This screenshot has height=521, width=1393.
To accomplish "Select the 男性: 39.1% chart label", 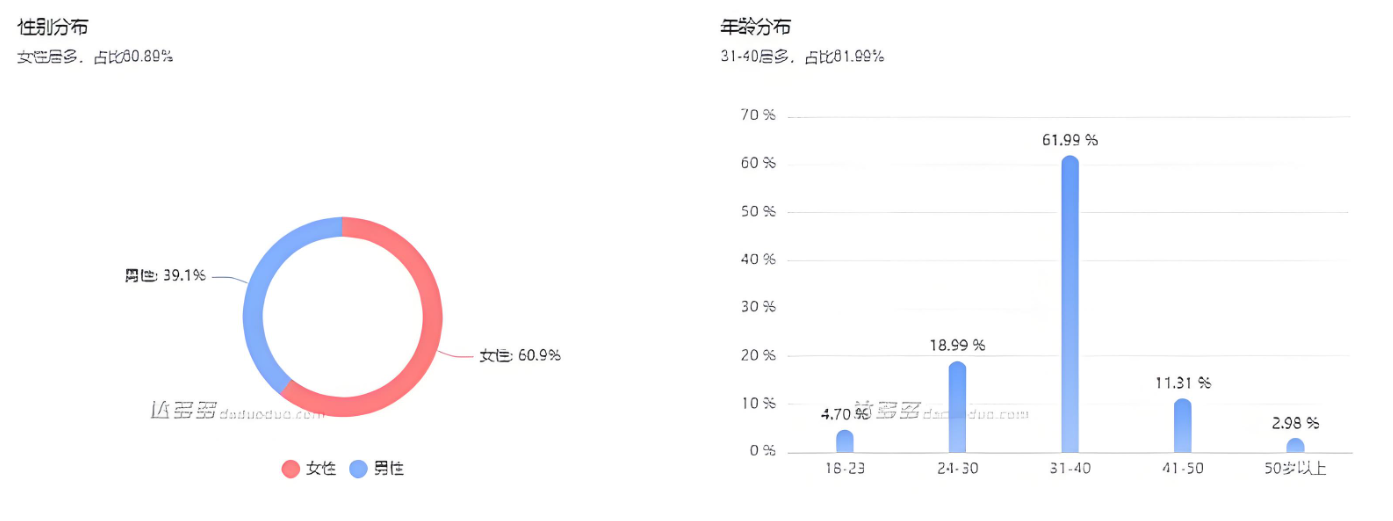I will point(165,275).
